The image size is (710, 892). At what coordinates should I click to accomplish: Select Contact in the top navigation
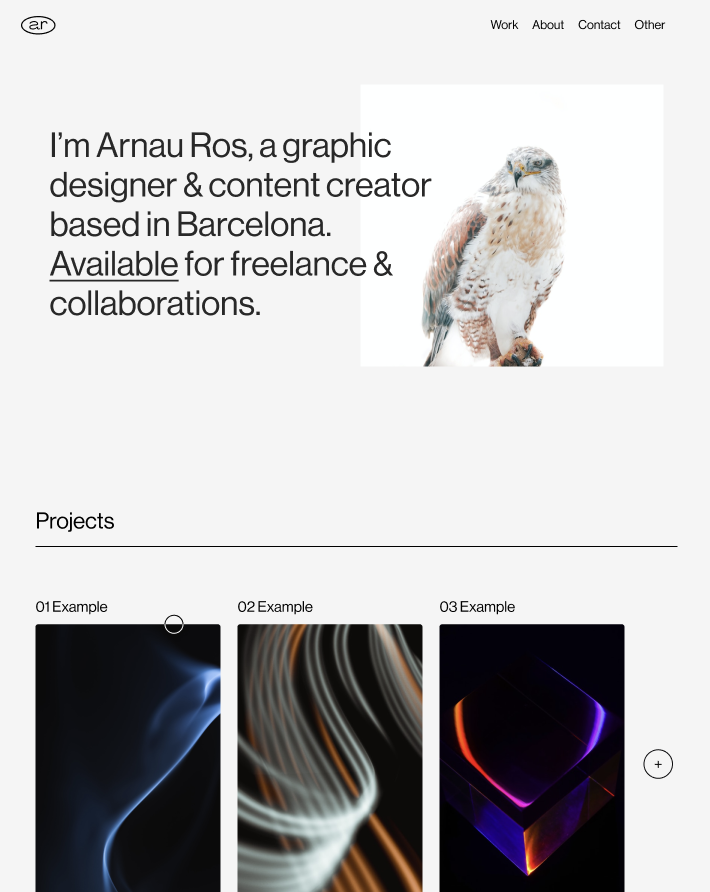tap(599, 25)
